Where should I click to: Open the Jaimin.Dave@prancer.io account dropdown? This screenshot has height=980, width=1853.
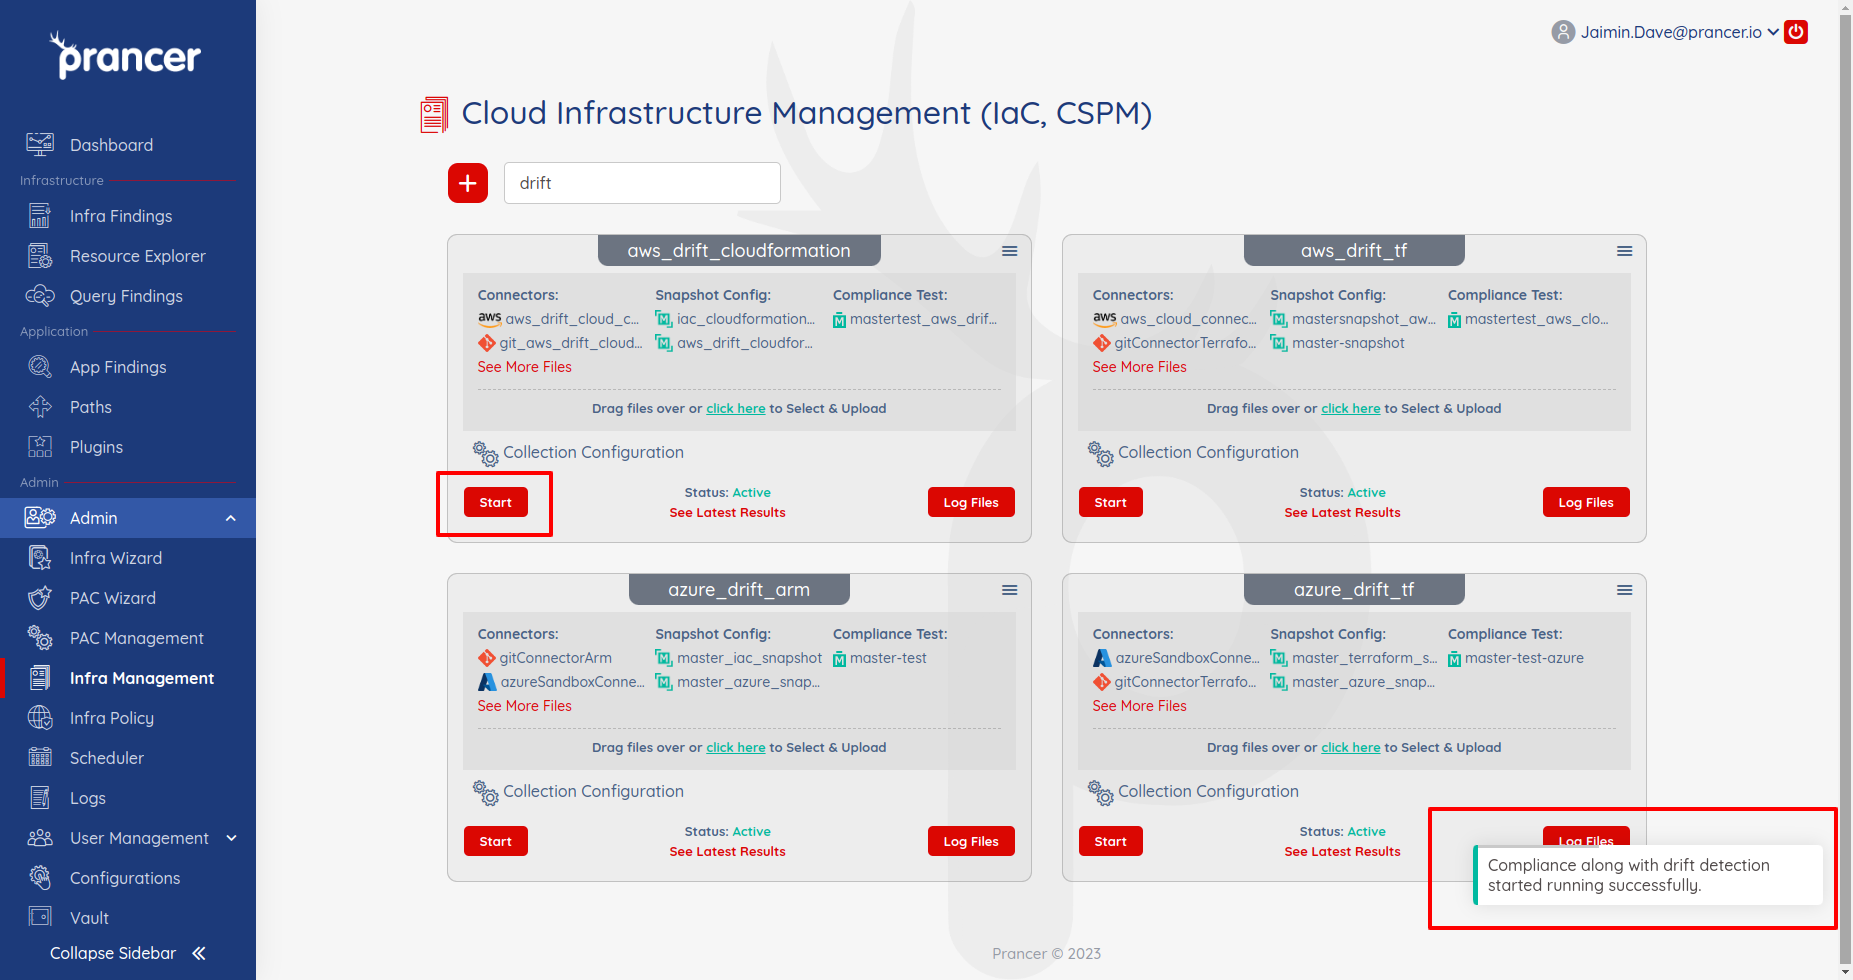1679,32
